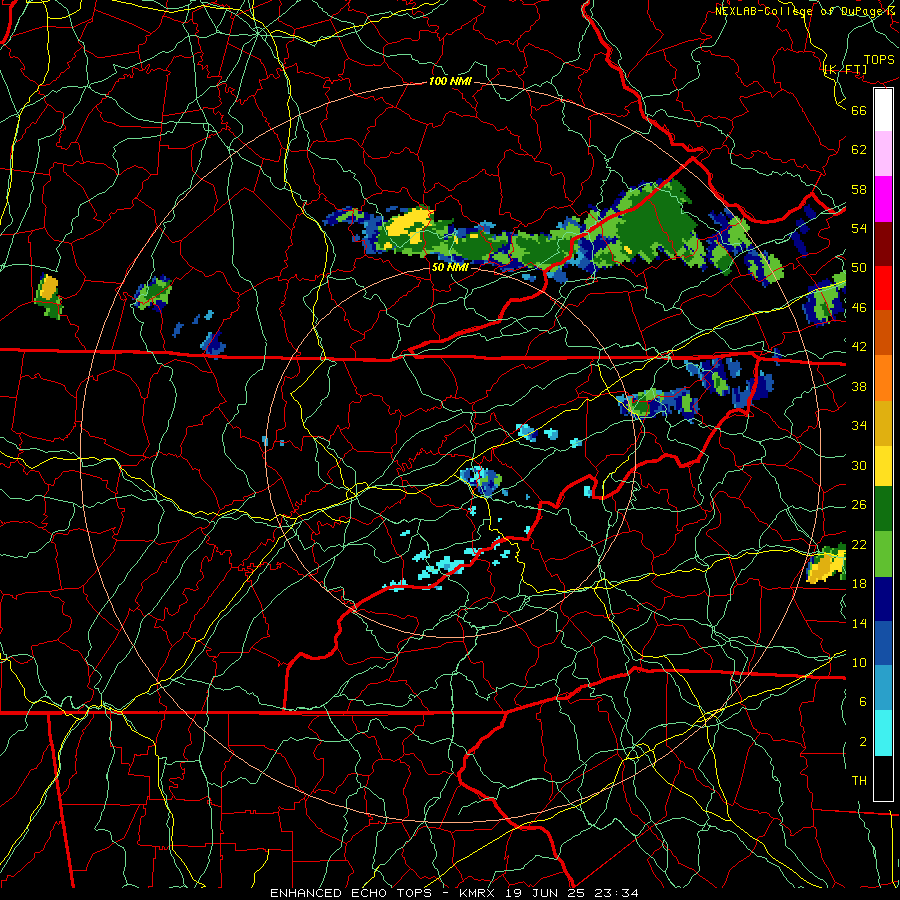
Task: Click the 50 legend value
Action: point(859,267)
